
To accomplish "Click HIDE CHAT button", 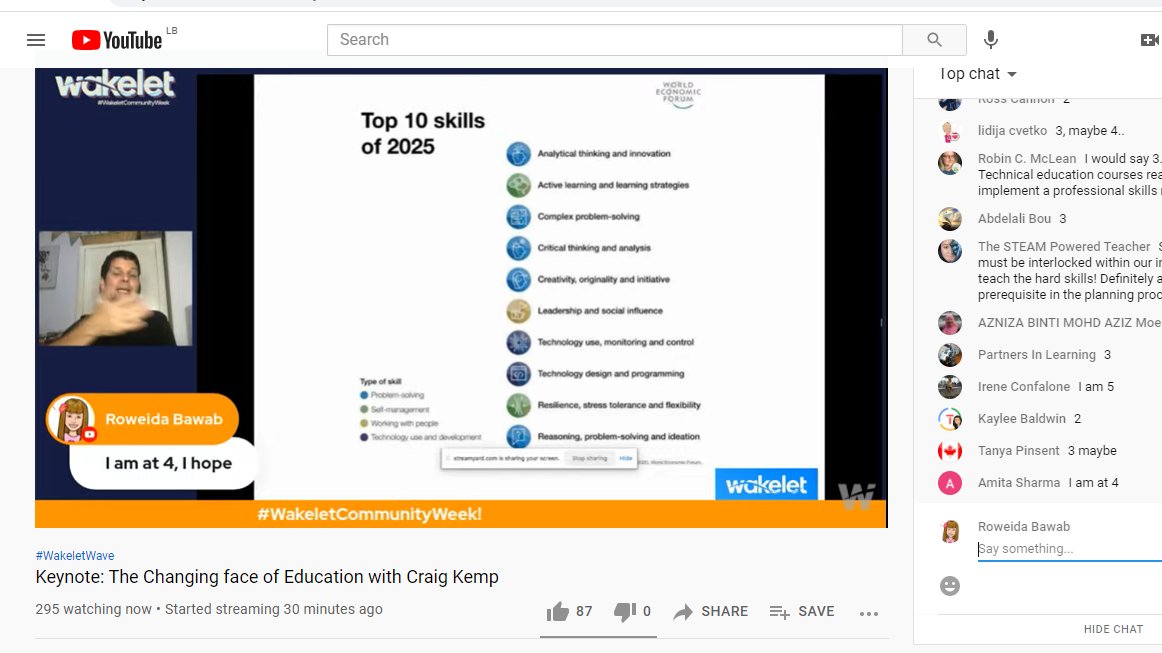I will (1113, 629).
